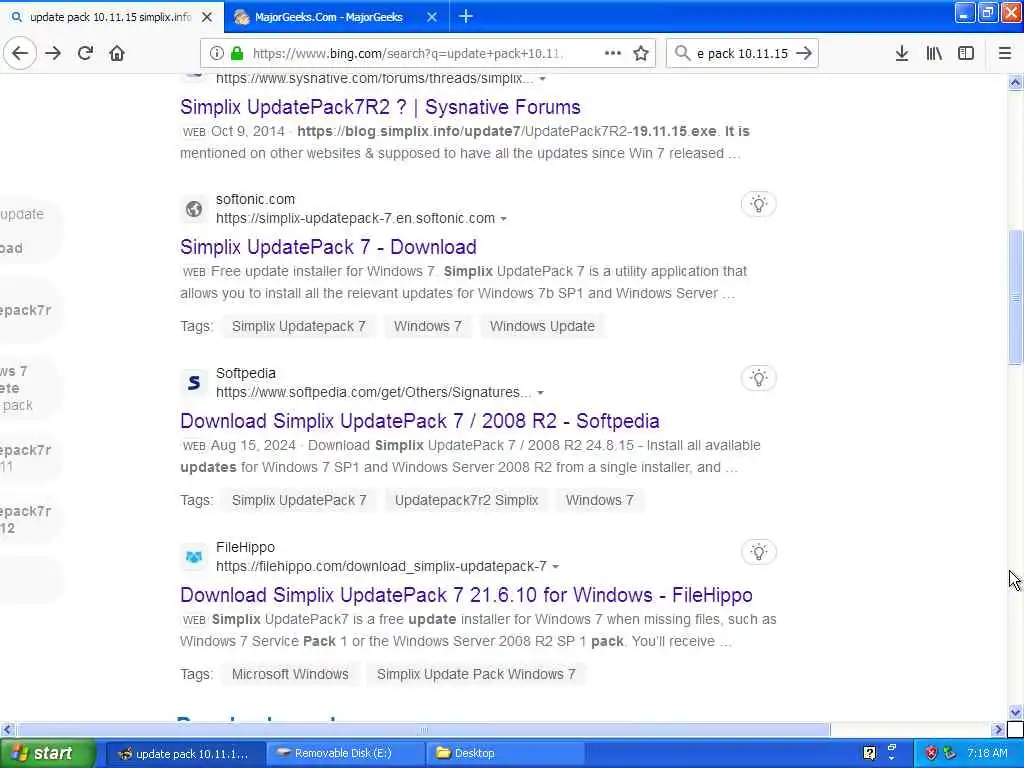Switch to the MajorGeeks.Com tab
The image size is (1024, 768).
(x=328, y=17)
